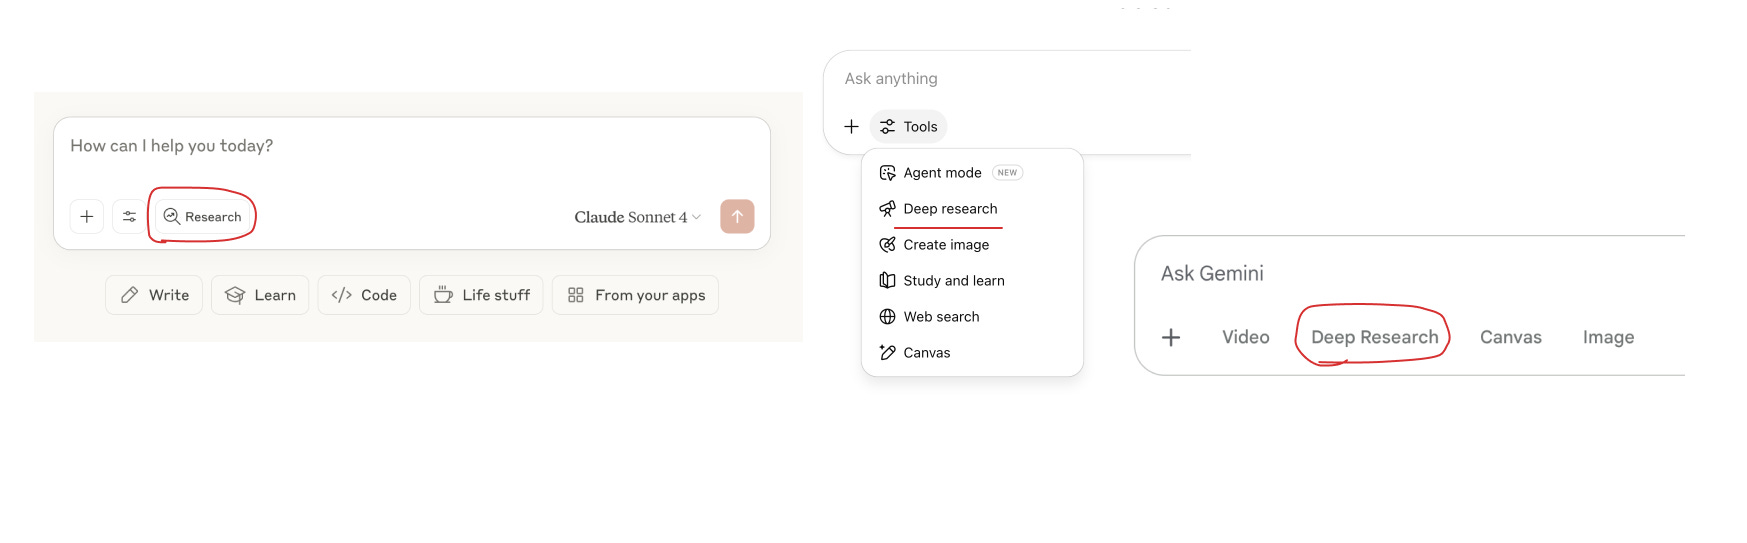Click the plus attach button in Claude prompt box
This screenshot has height=543, width=1747.
(x=87, y=216)
